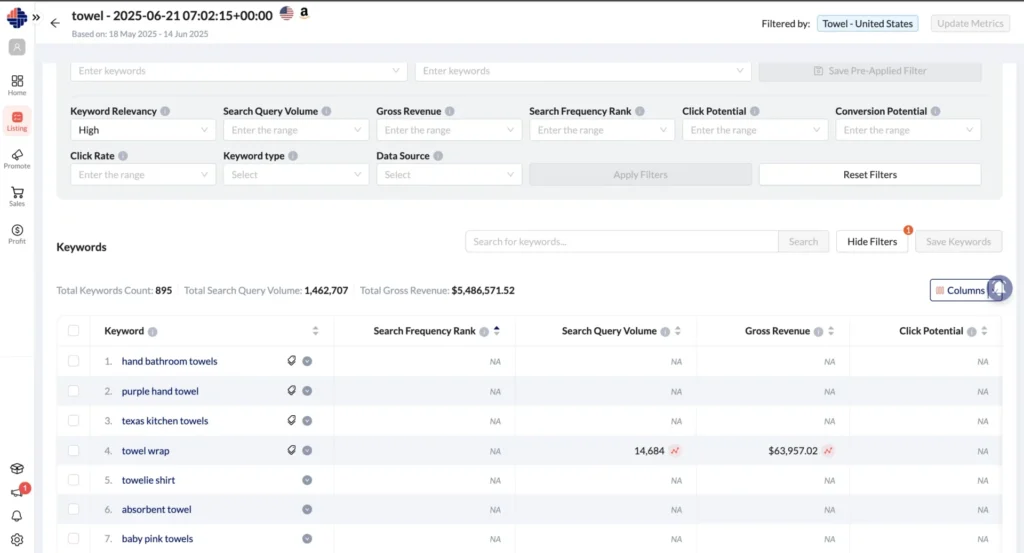The width and height of the screenshot is (1024, 553).
Task: Sort by Keyword column header
Action: tap(315, 331)
